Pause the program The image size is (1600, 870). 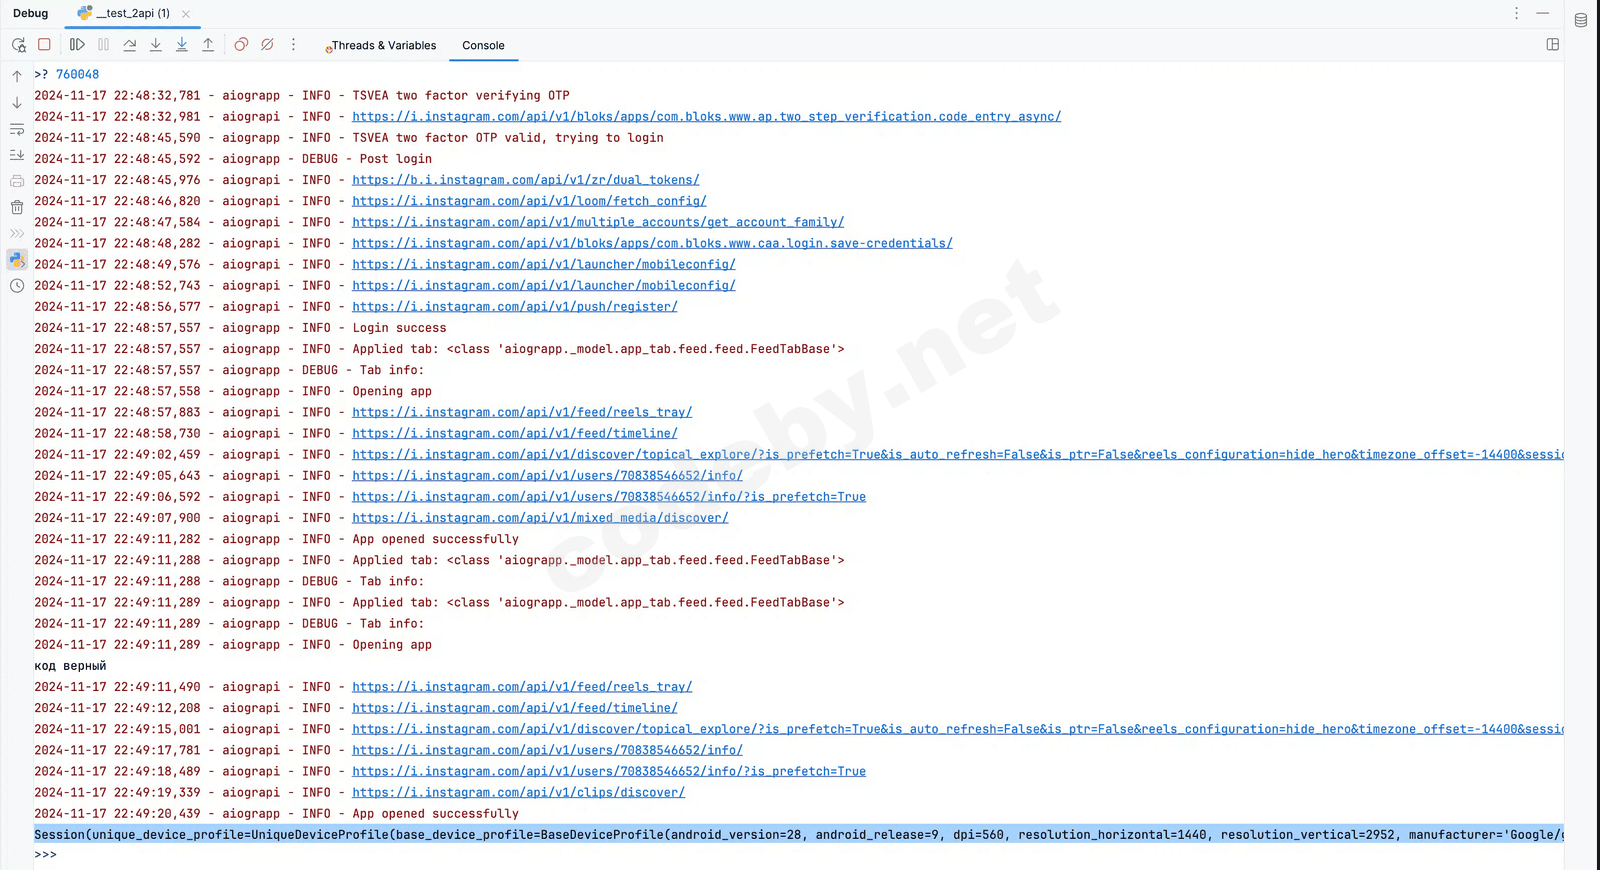pyautogui.click(x=103, y=44)
